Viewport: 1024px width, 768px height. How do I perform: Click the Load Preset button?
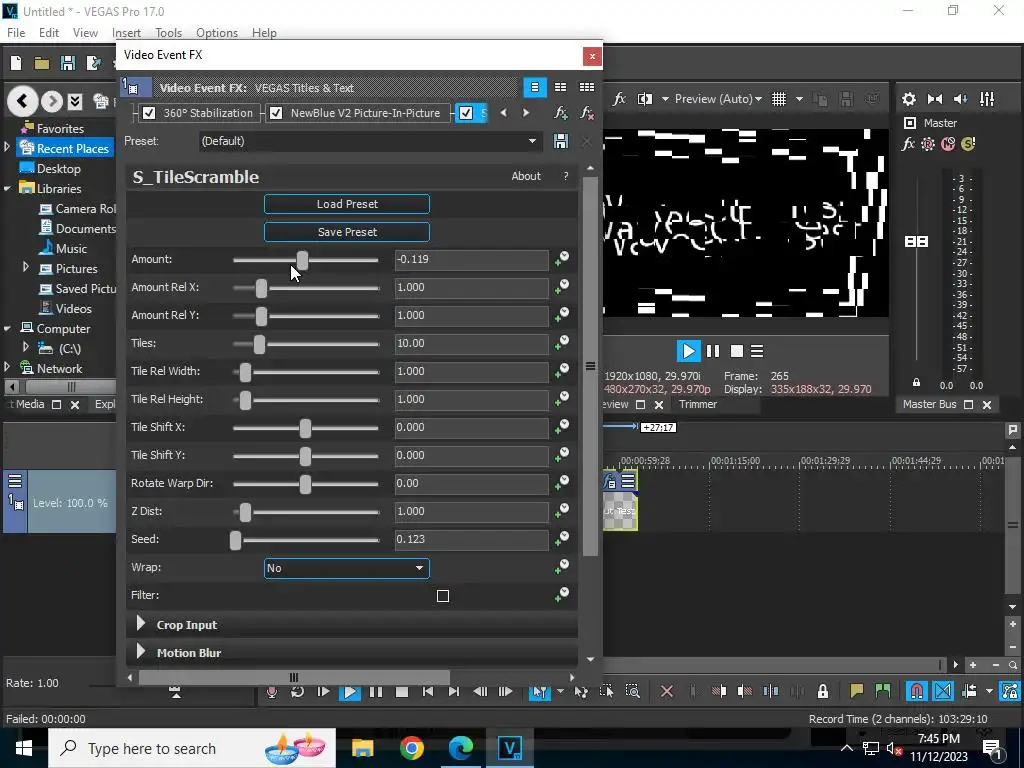pos(347,204)
